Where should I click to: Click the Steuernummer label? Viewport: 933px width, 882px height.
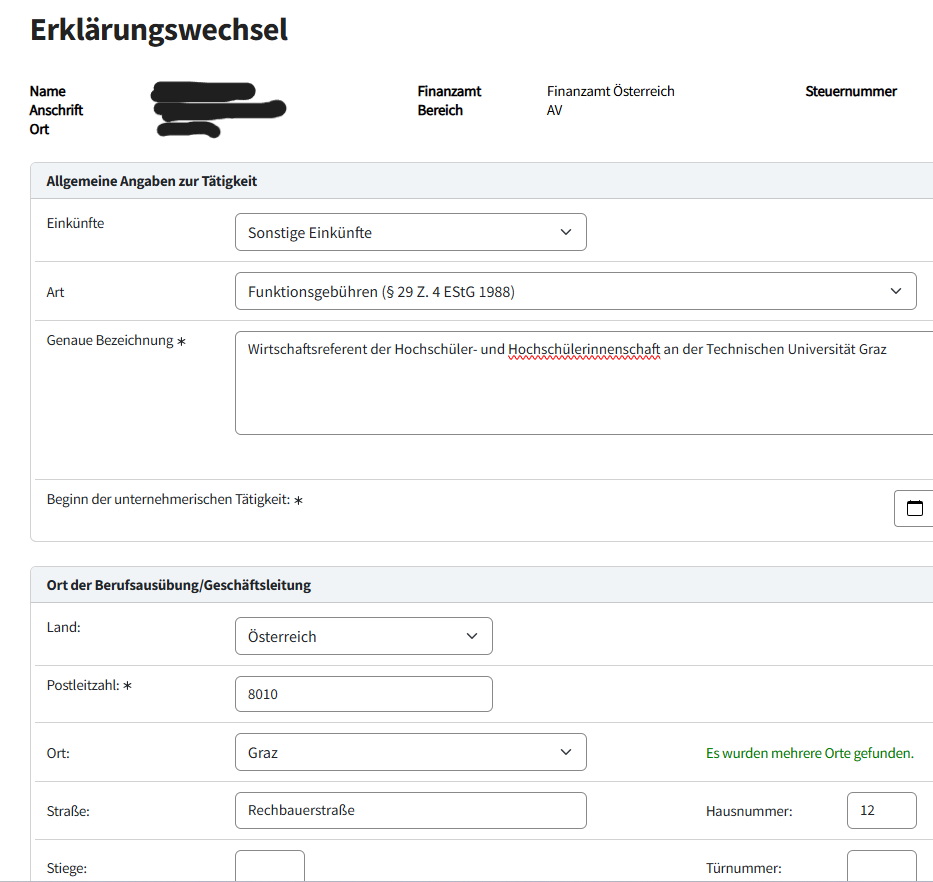(x=851, y=91)
